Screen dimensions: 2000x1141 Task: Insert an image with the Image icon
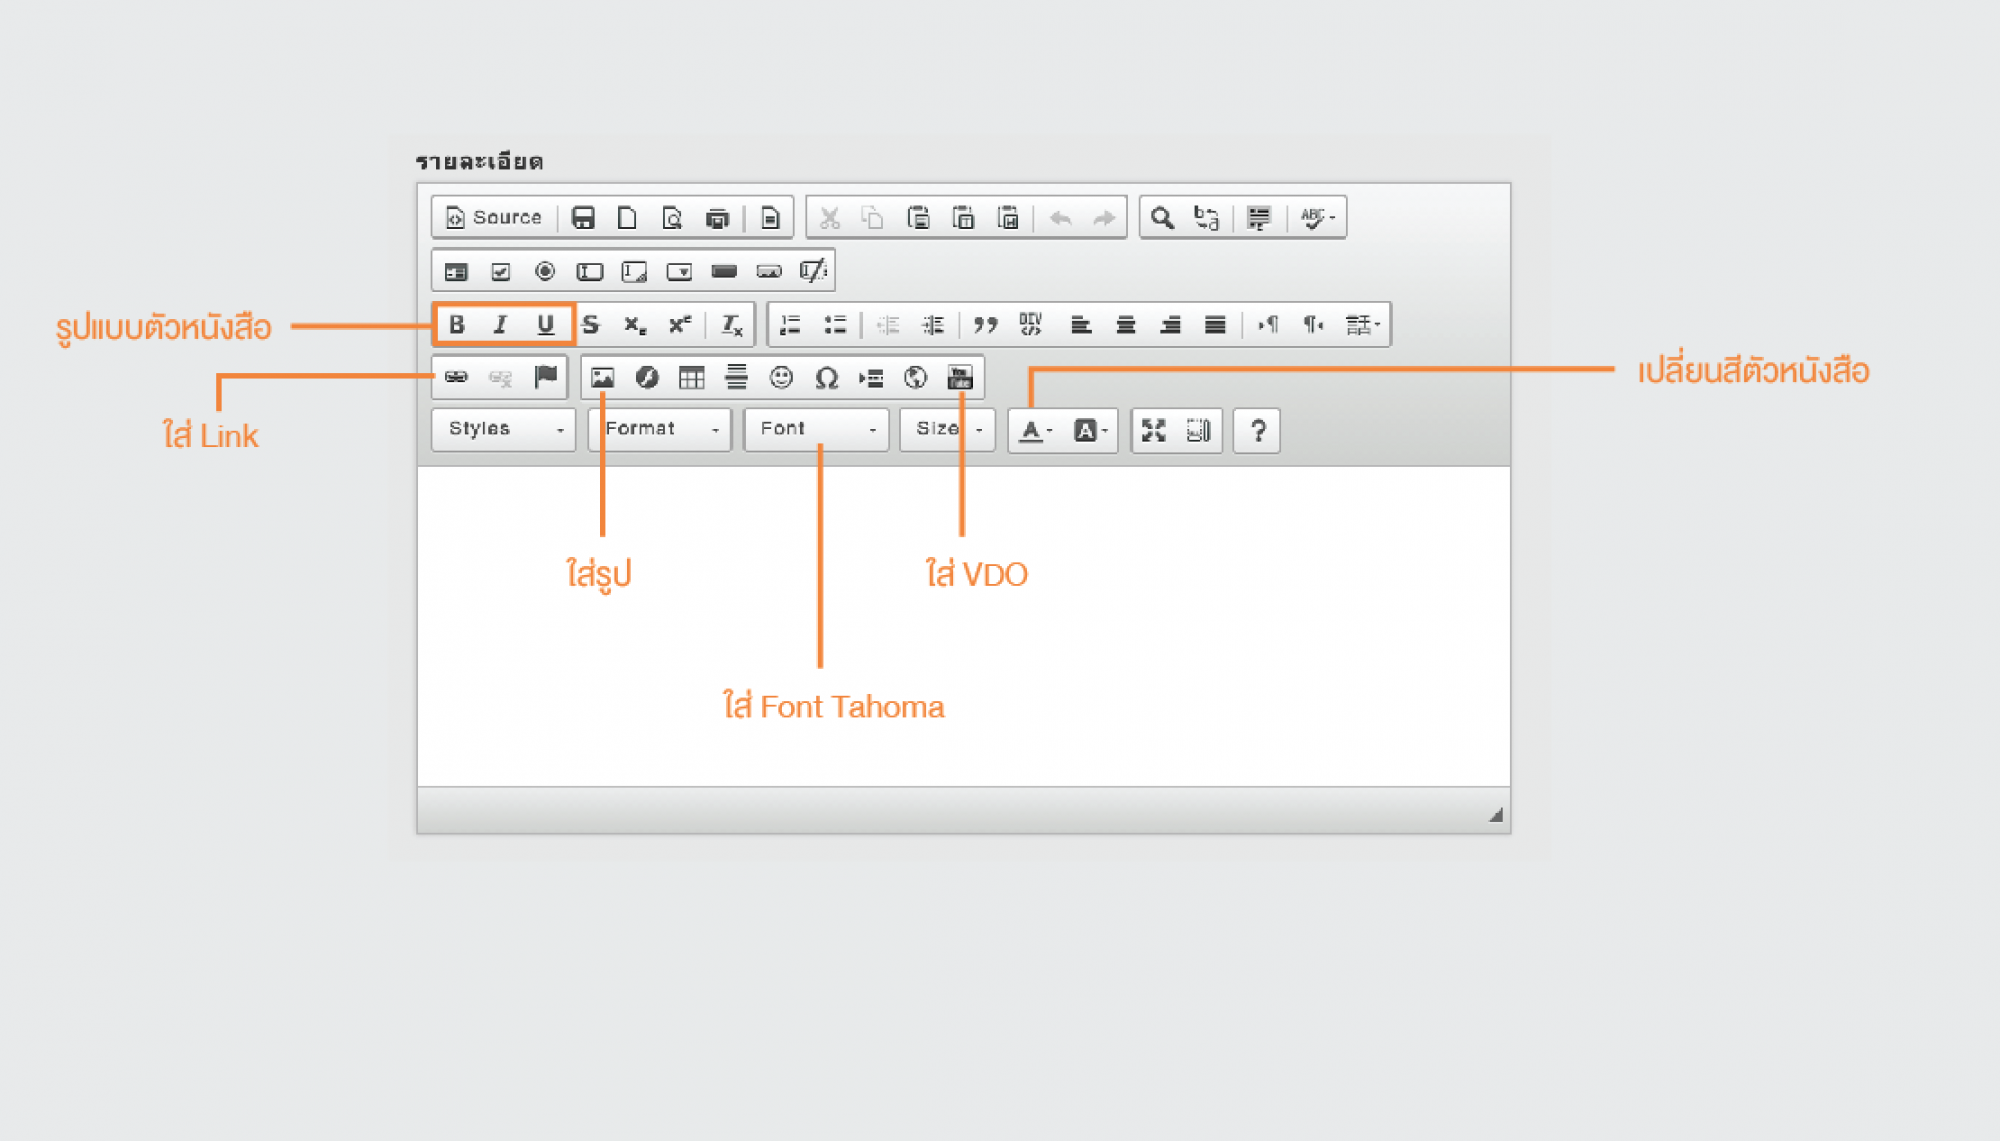[602, 377]
